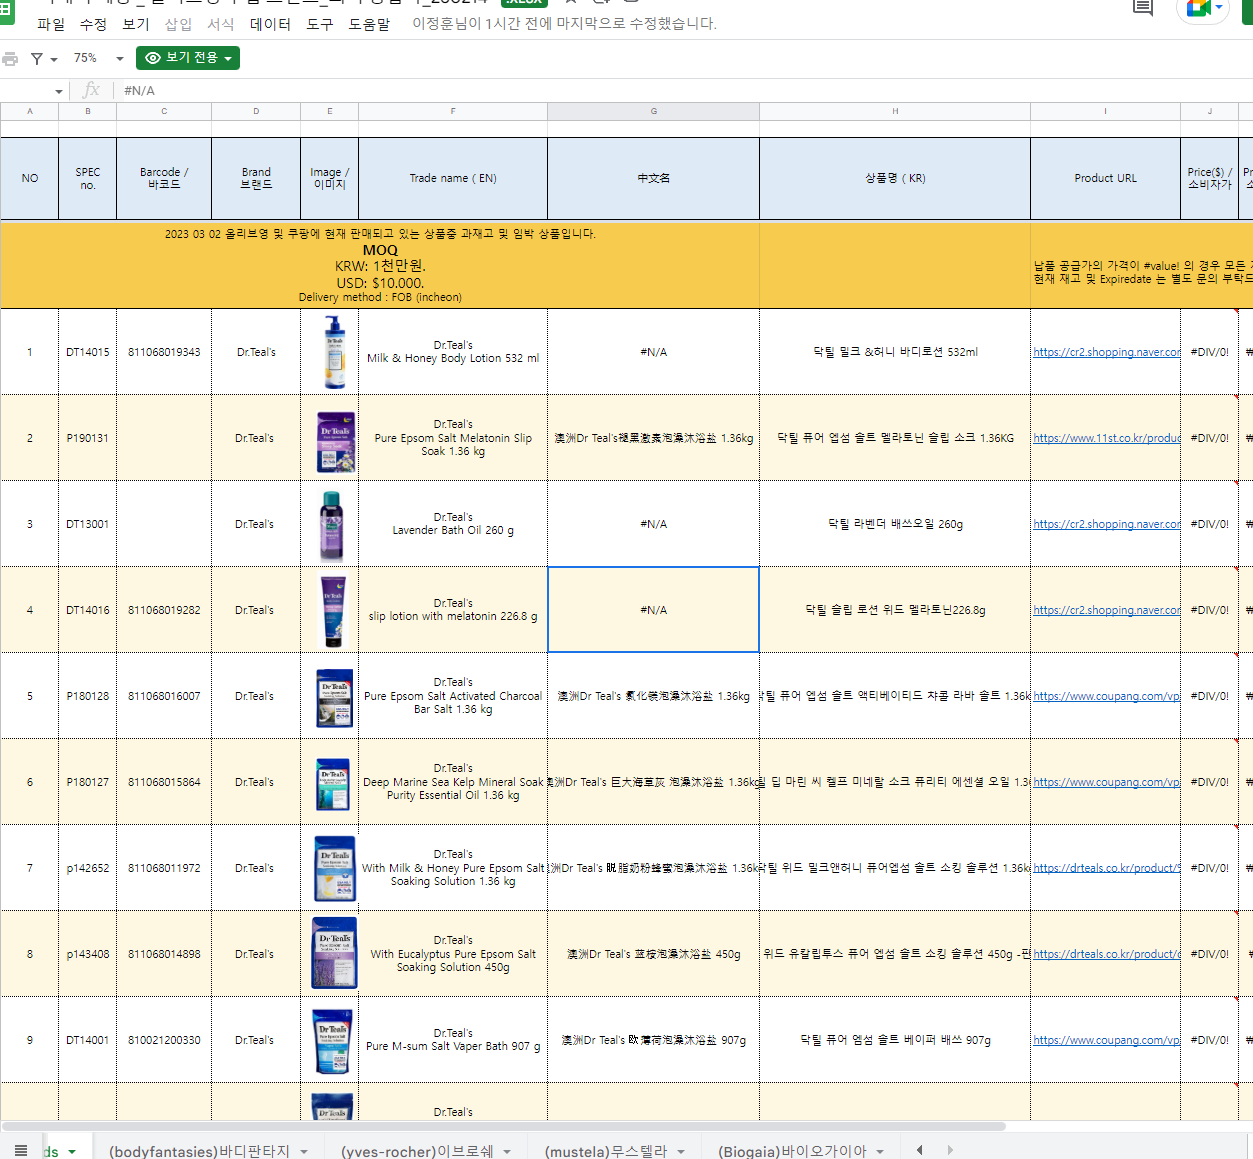The width and height of the screenshot is (1253, 1159).
Task: Click the Milk & Honey Body Lotion thumbnail
Action: 334,352
